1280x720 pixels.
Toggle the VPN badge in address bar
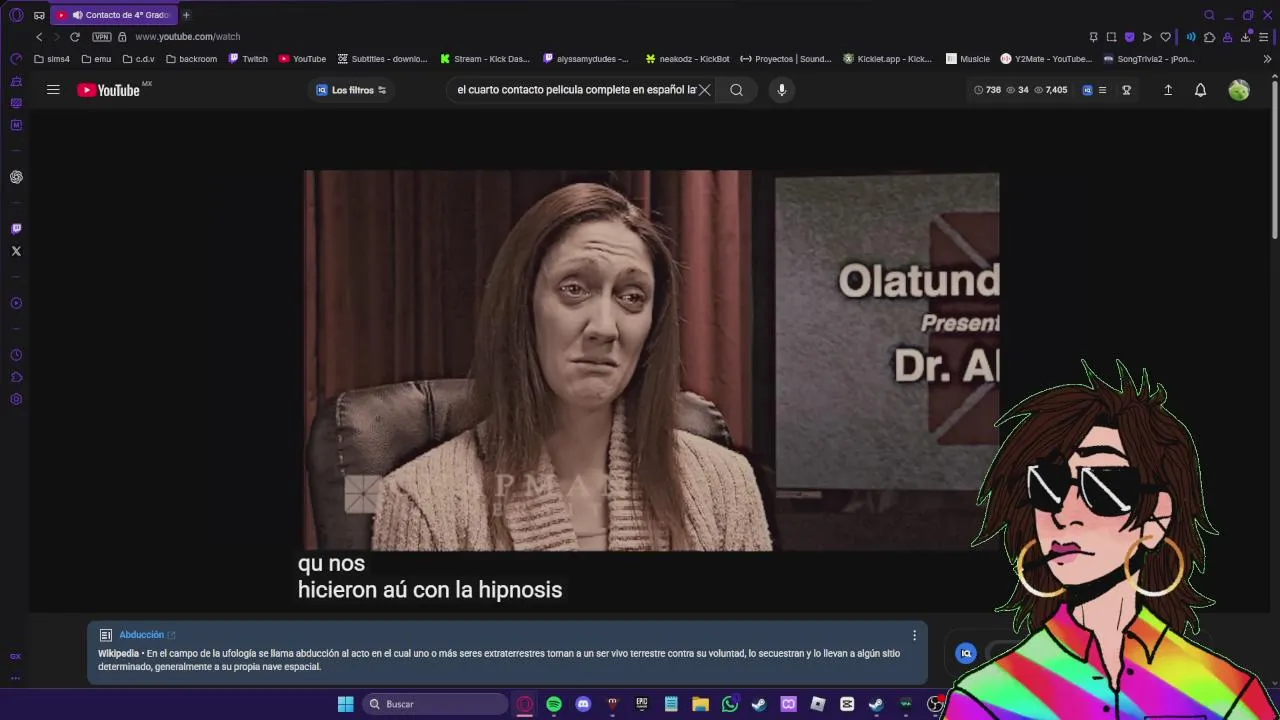coord(102,37)
